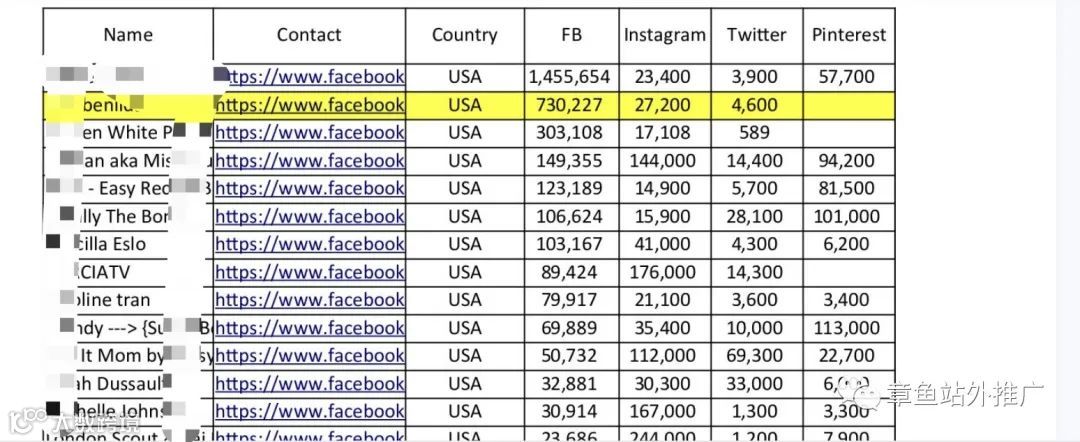The image size is (1080, 442).
Task: Click the Country column header
Action: pyautogui.click(x=464, y=35)
